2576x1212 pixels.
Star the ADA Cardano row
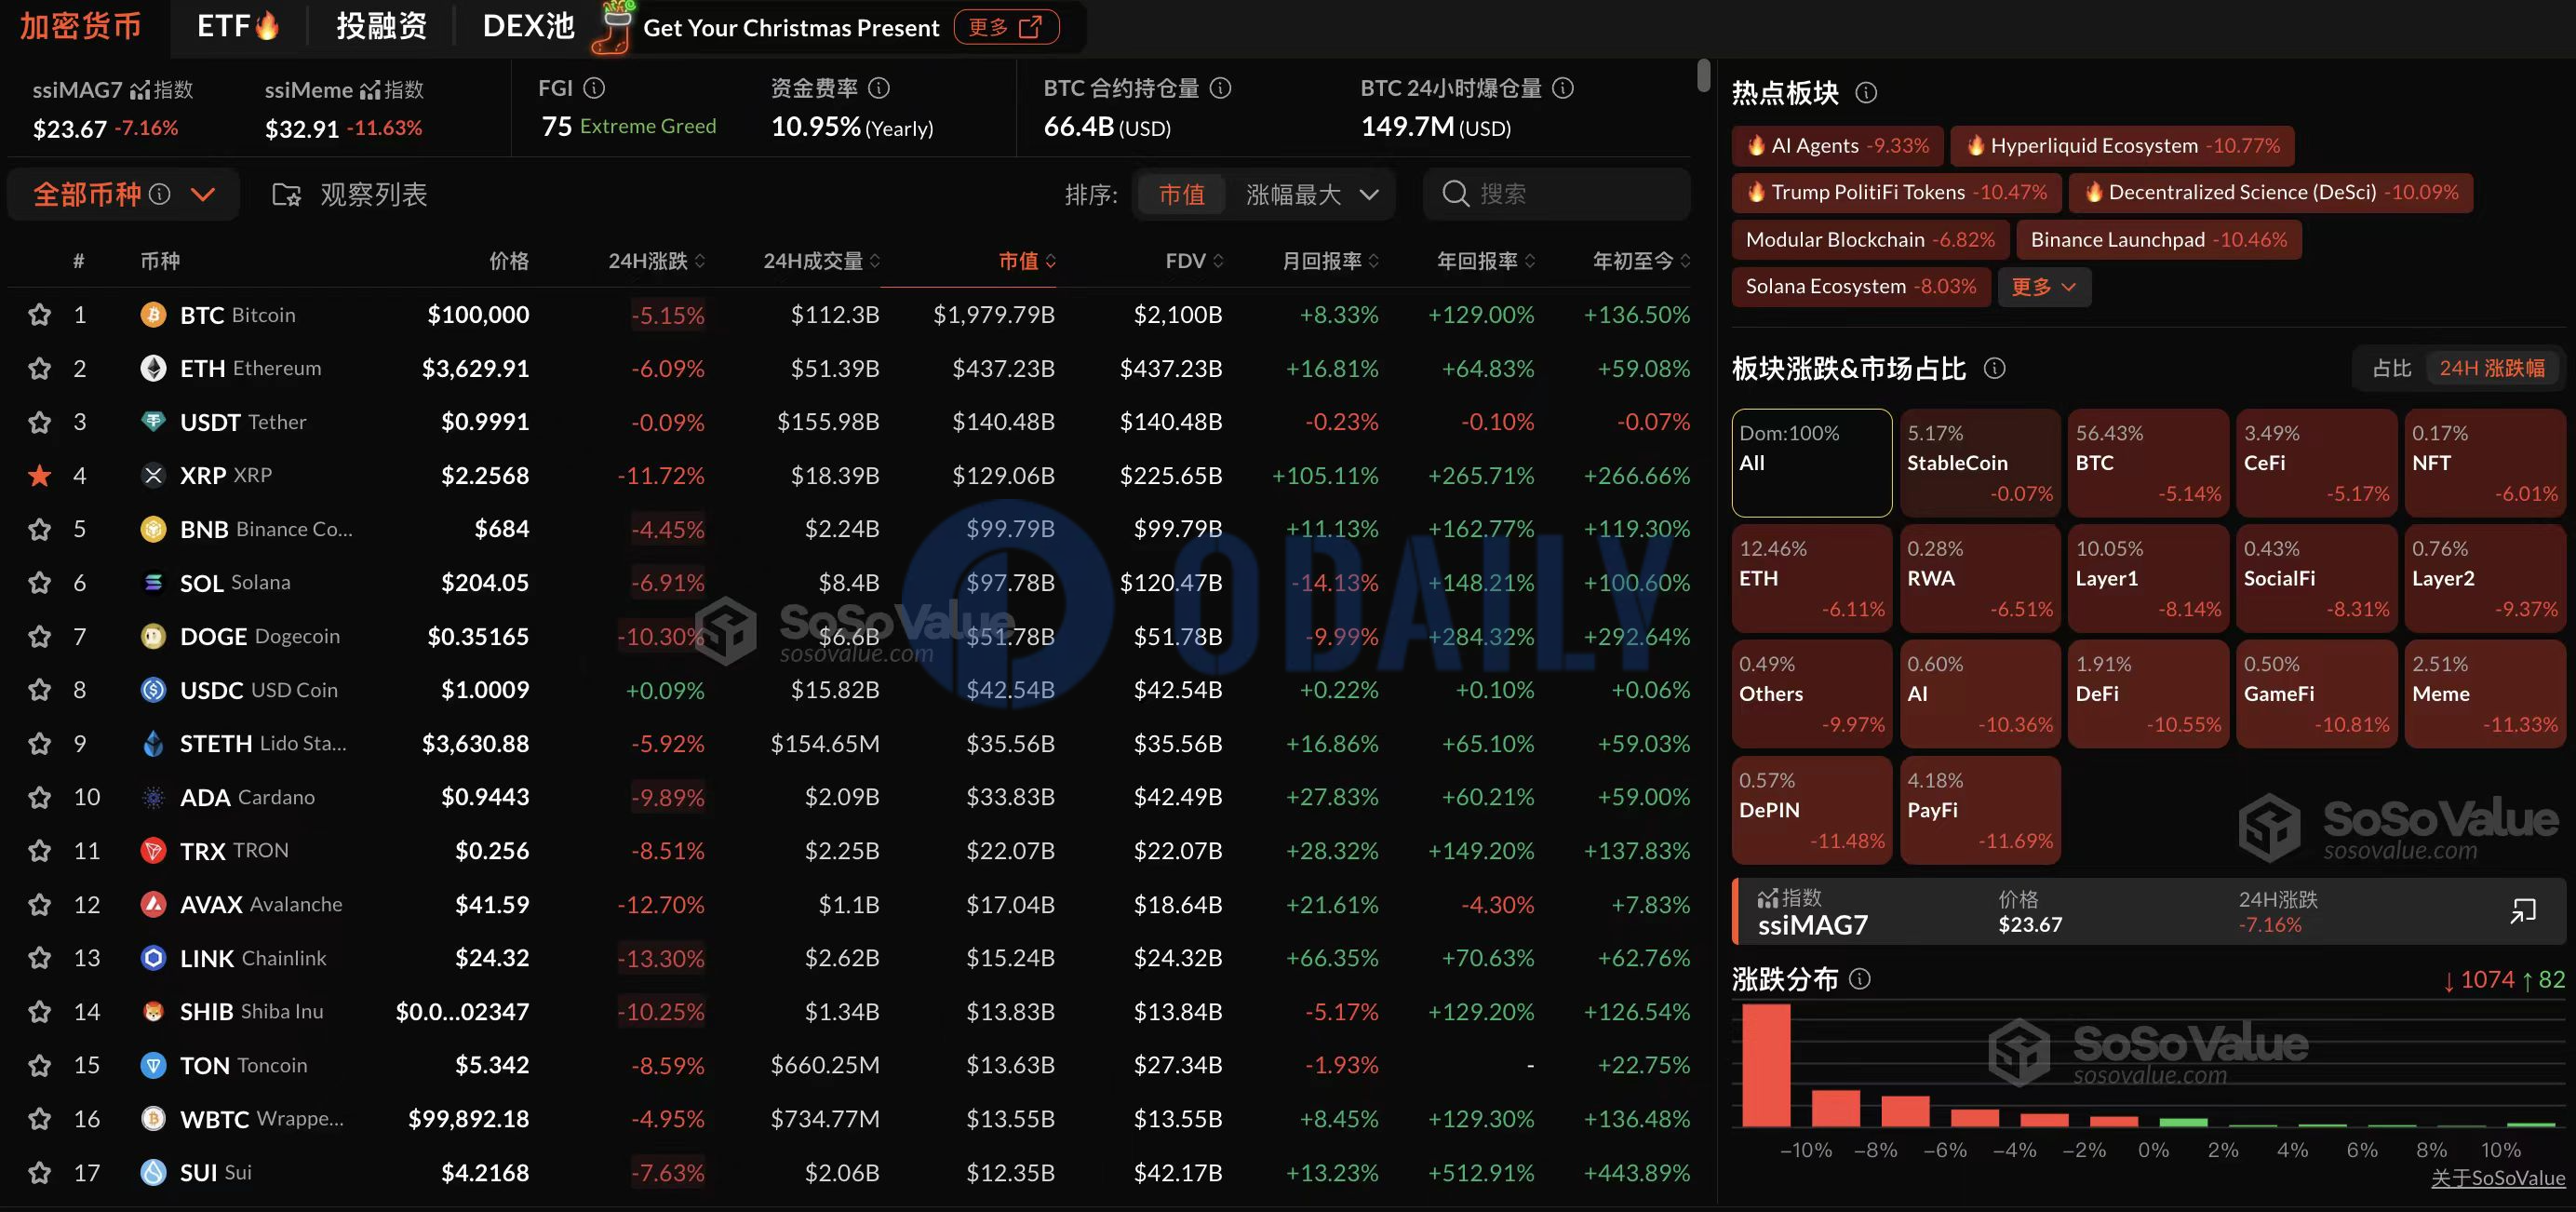click(39, 797)
